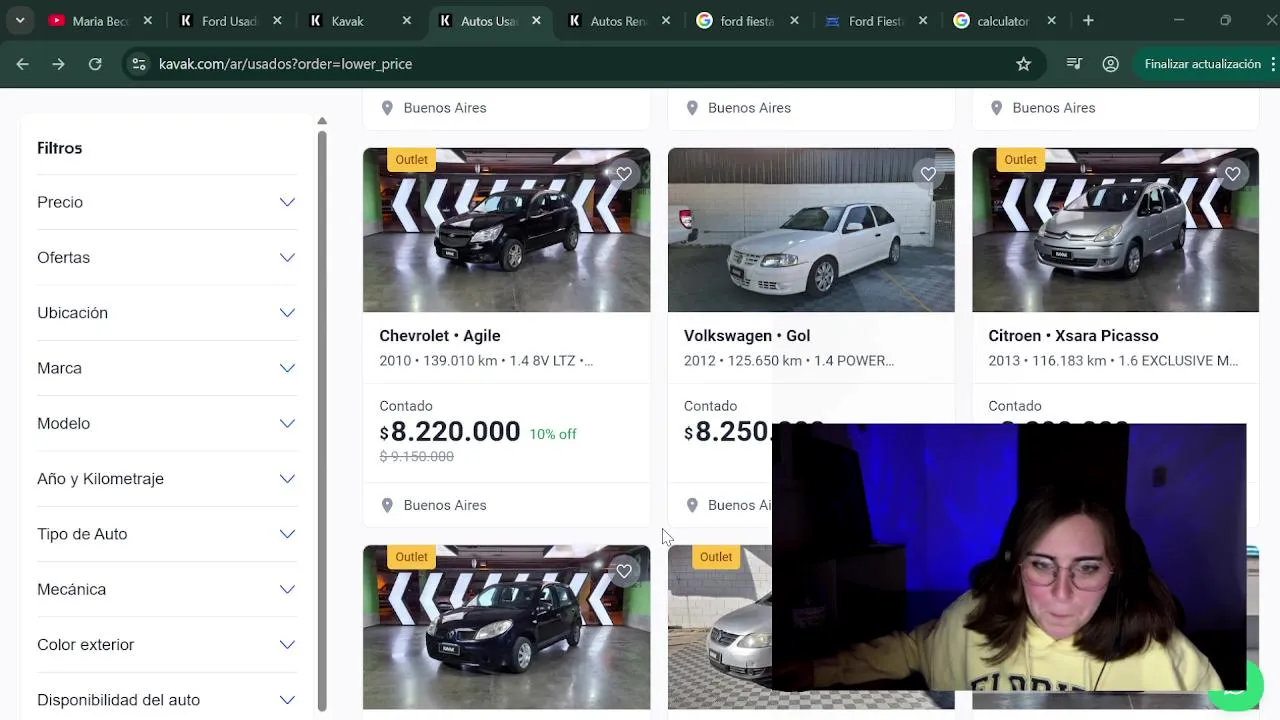The image size is (1280, 720).
Task: Expand Disponibilidad del auto filter
Action: [166, 700]
